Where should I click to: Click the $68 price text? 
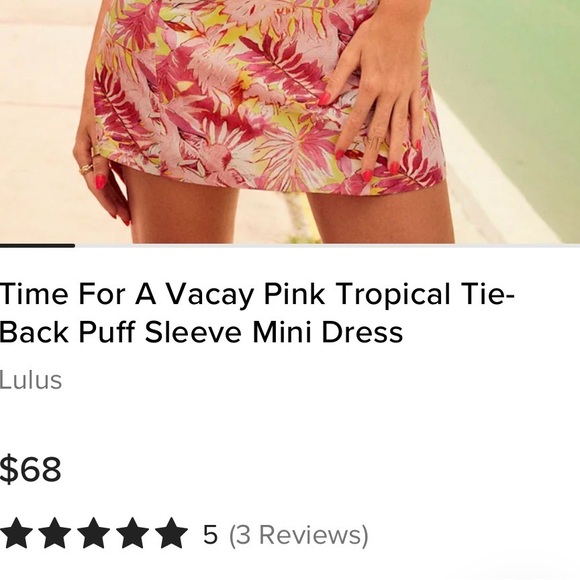click(x=30, y=469)
